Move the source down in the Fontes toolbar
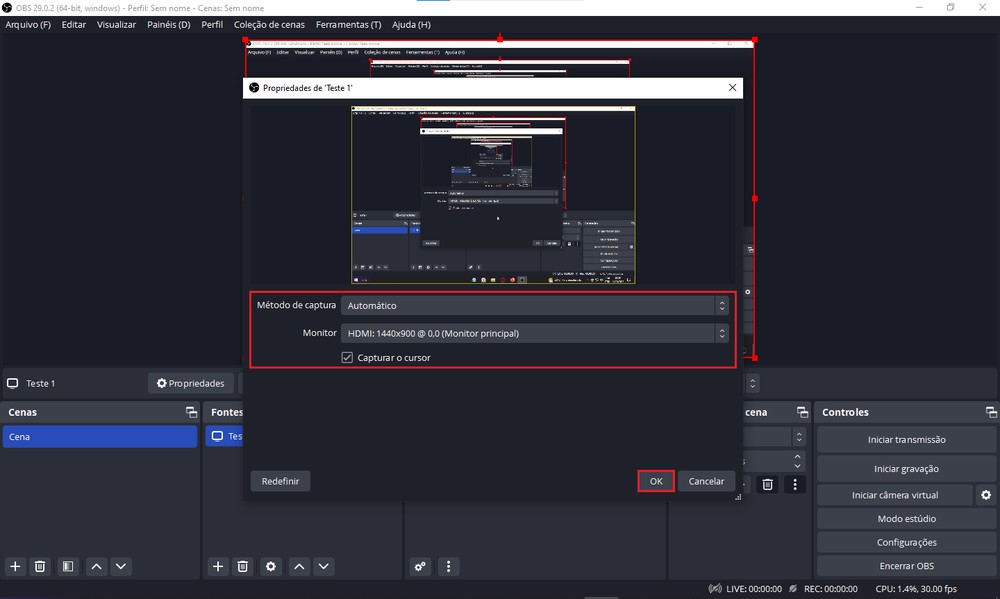This screenshot has height=599, width=1000. [323, 566]
